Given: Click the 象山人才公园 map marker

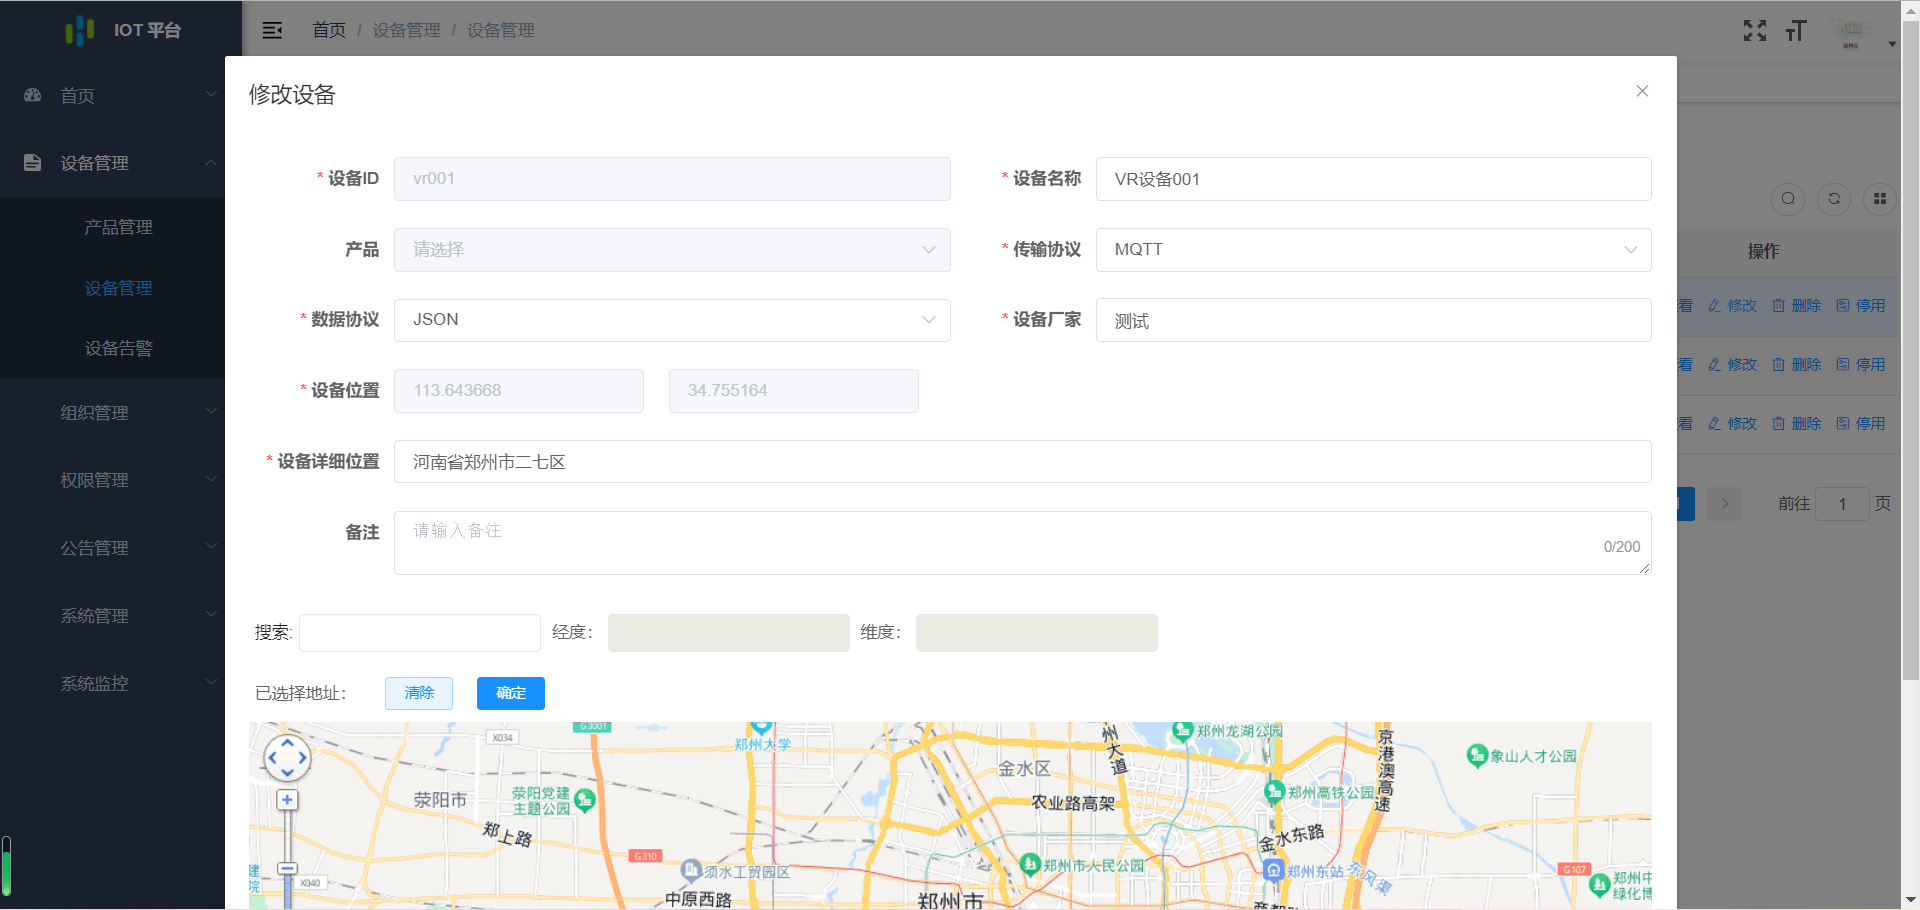Looking at the screenshot, I should (x=1477, y=756).
